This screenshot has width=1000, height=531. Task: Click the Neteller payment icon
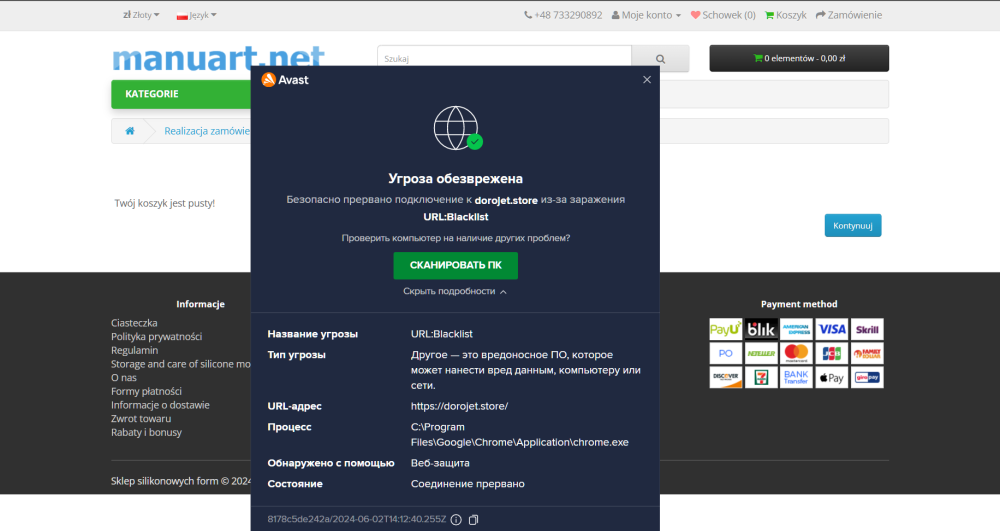[x=761, y=353]
